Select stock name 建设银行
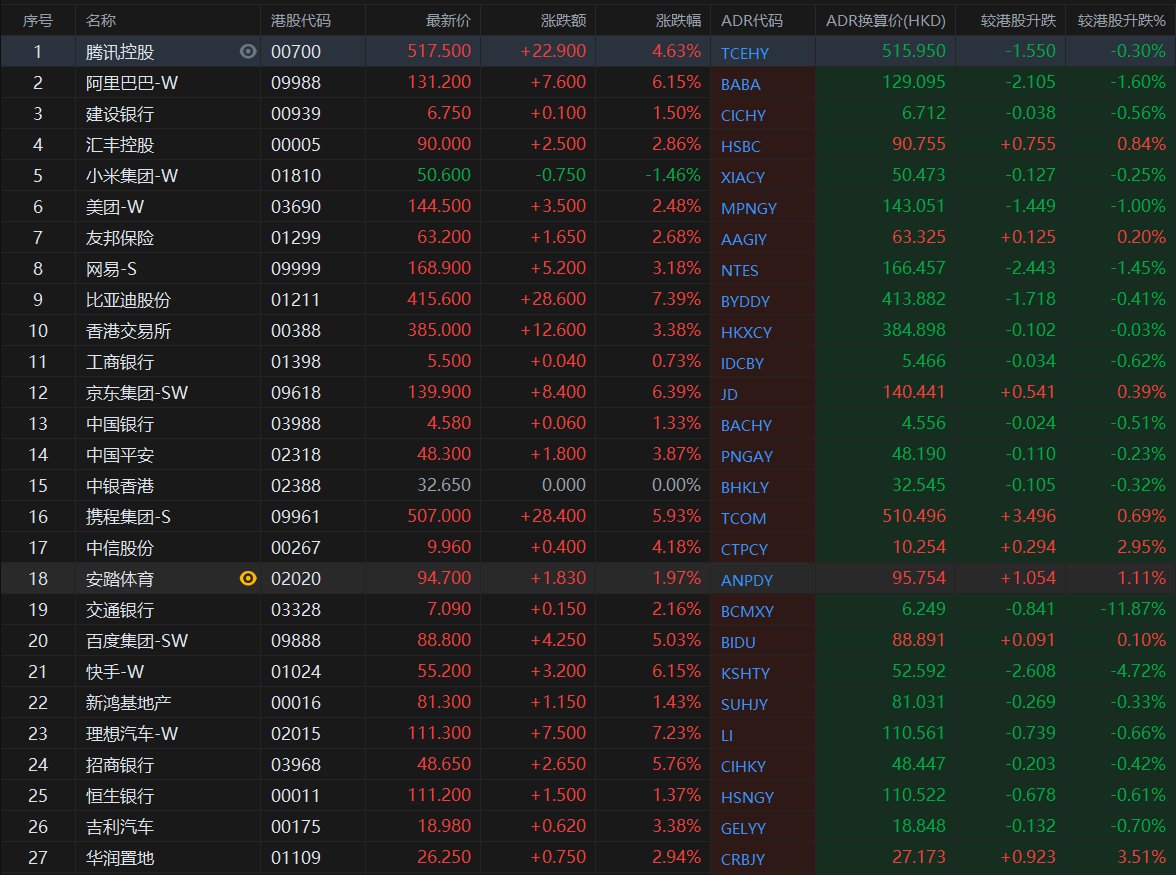Screen dimensions: 1176x875 pos(120,114)
